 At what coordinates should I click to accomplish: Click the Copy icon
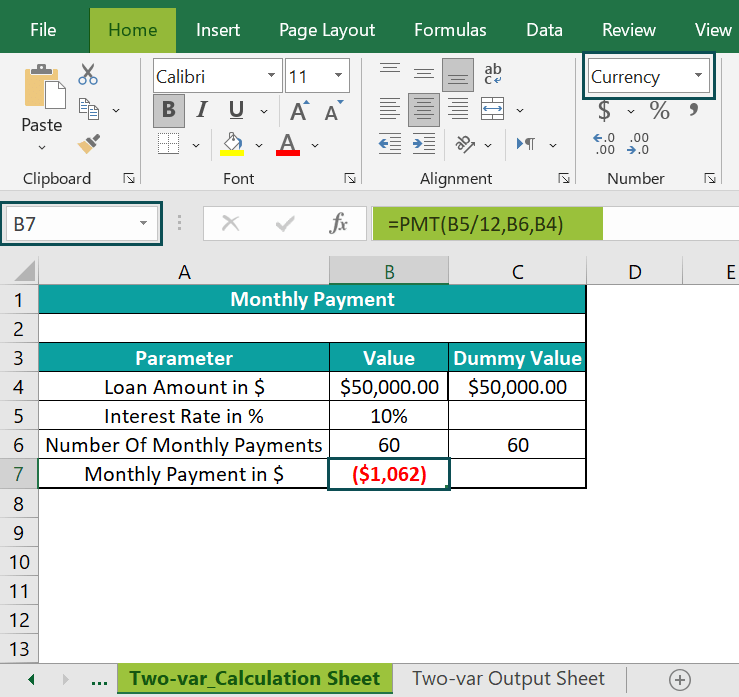click(89, 109)
